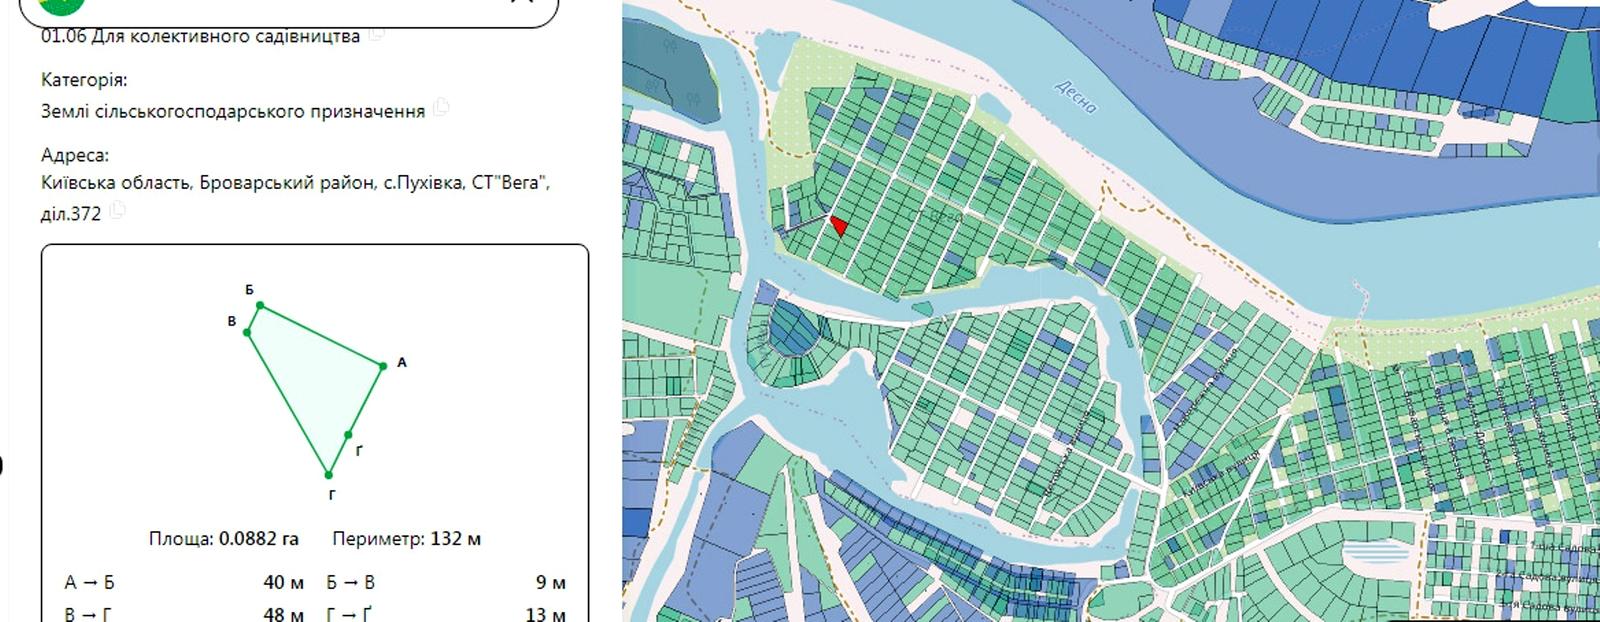Image resolution: width=1600 pixels, height=622 pixels.
Task: Select vertex point Б on parcel diagram
Action: [260, 305]
